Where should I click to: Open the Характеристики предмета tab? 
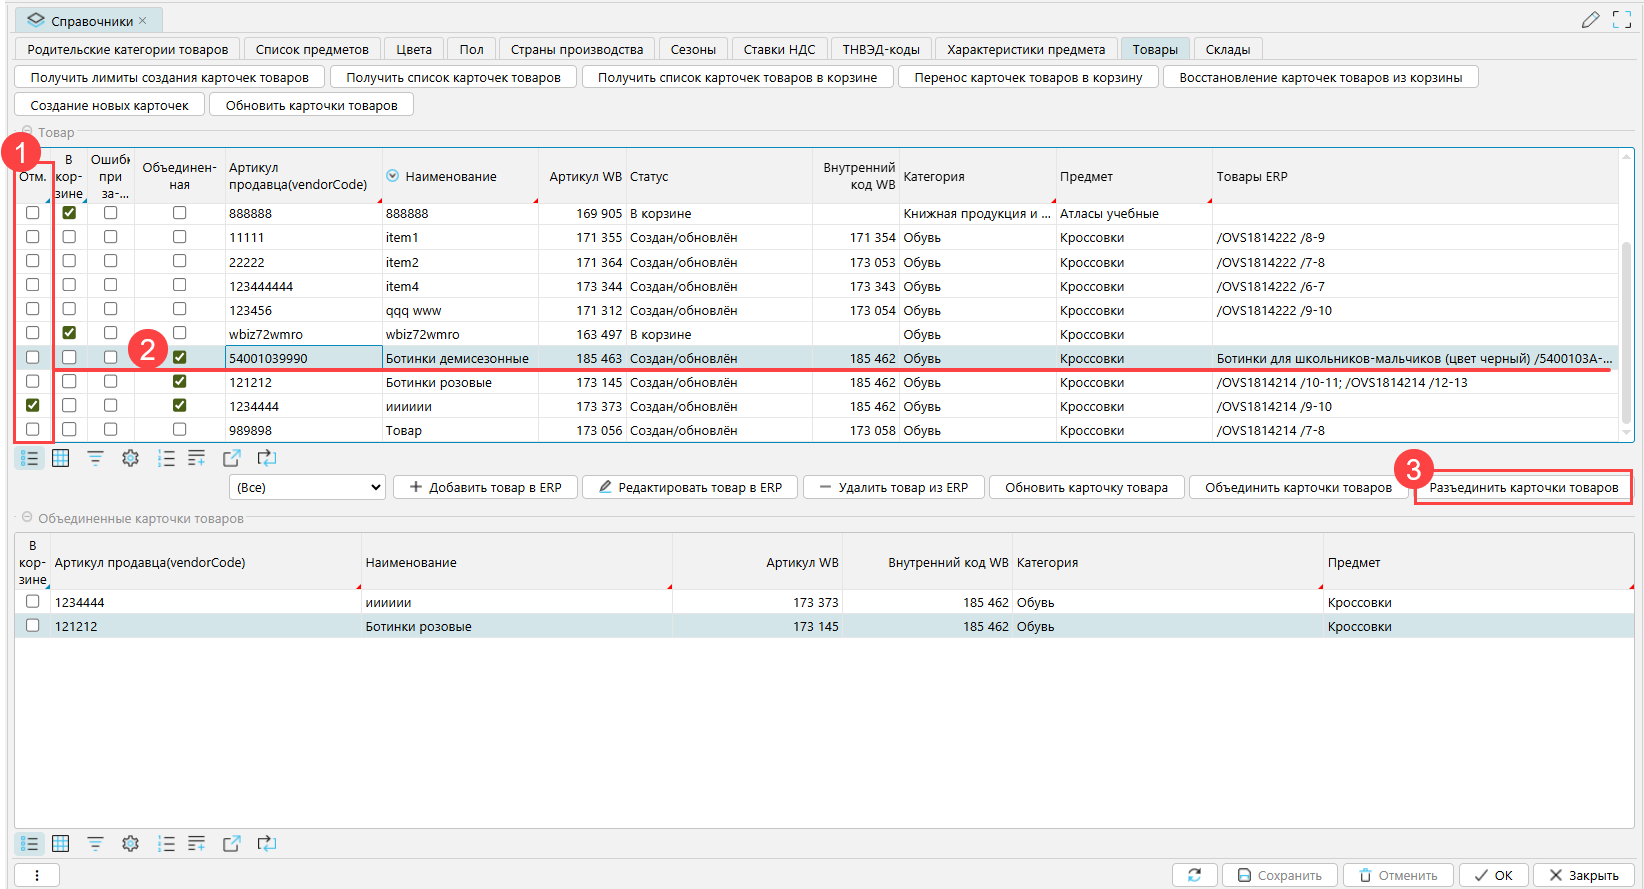(1026, 49)
